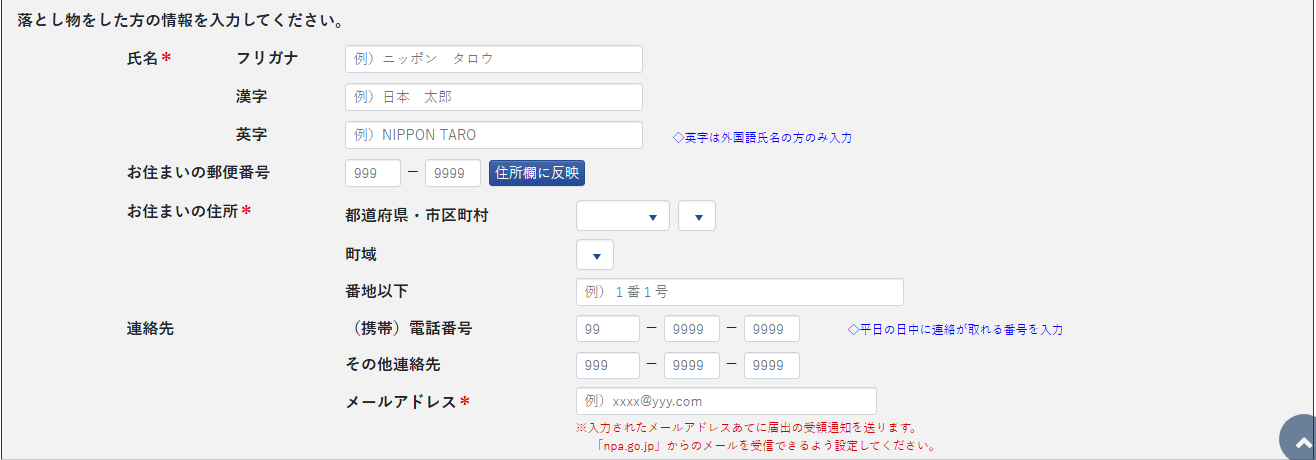1316x460 pixels.
Task: Click first box of その他連絡先
Action: pyautogui.click(x=607, y=365)
